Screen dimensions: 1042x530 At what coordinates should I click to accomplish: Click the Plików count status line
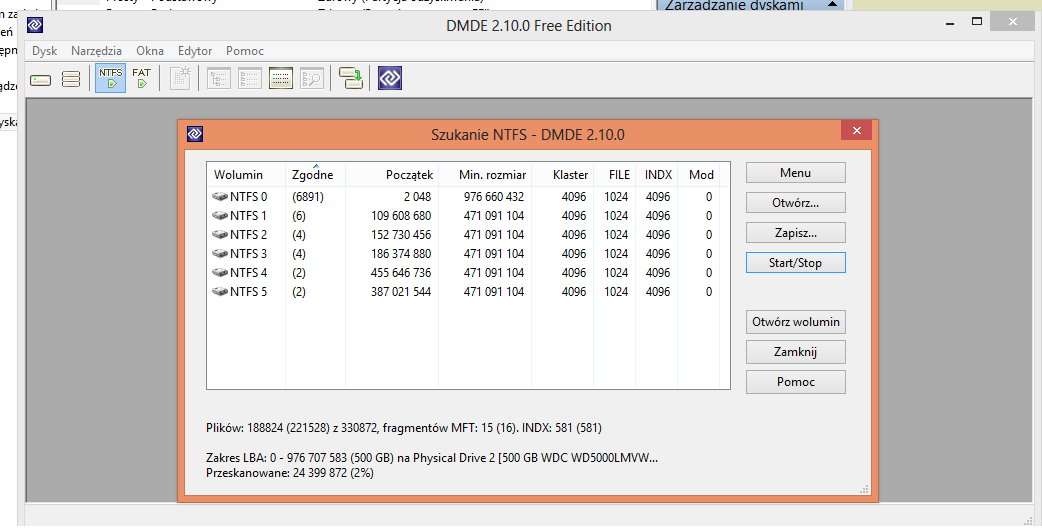404,428
